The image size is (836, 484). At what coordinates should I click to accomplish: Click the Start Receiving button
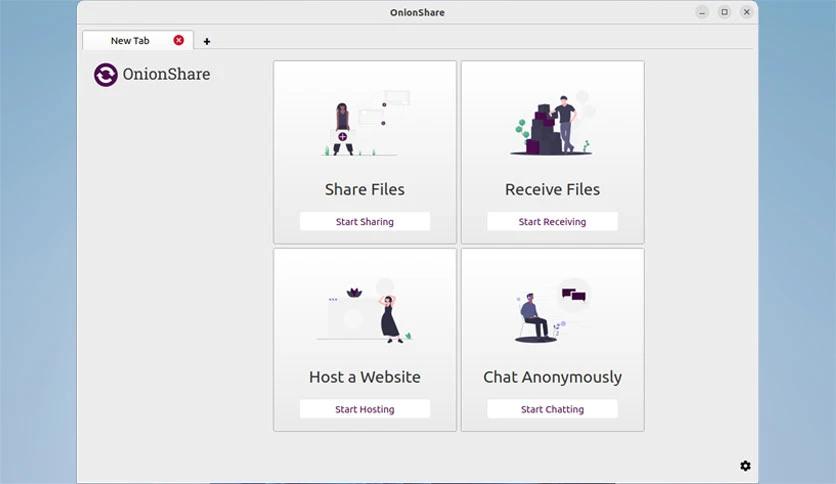coord(552,222)
